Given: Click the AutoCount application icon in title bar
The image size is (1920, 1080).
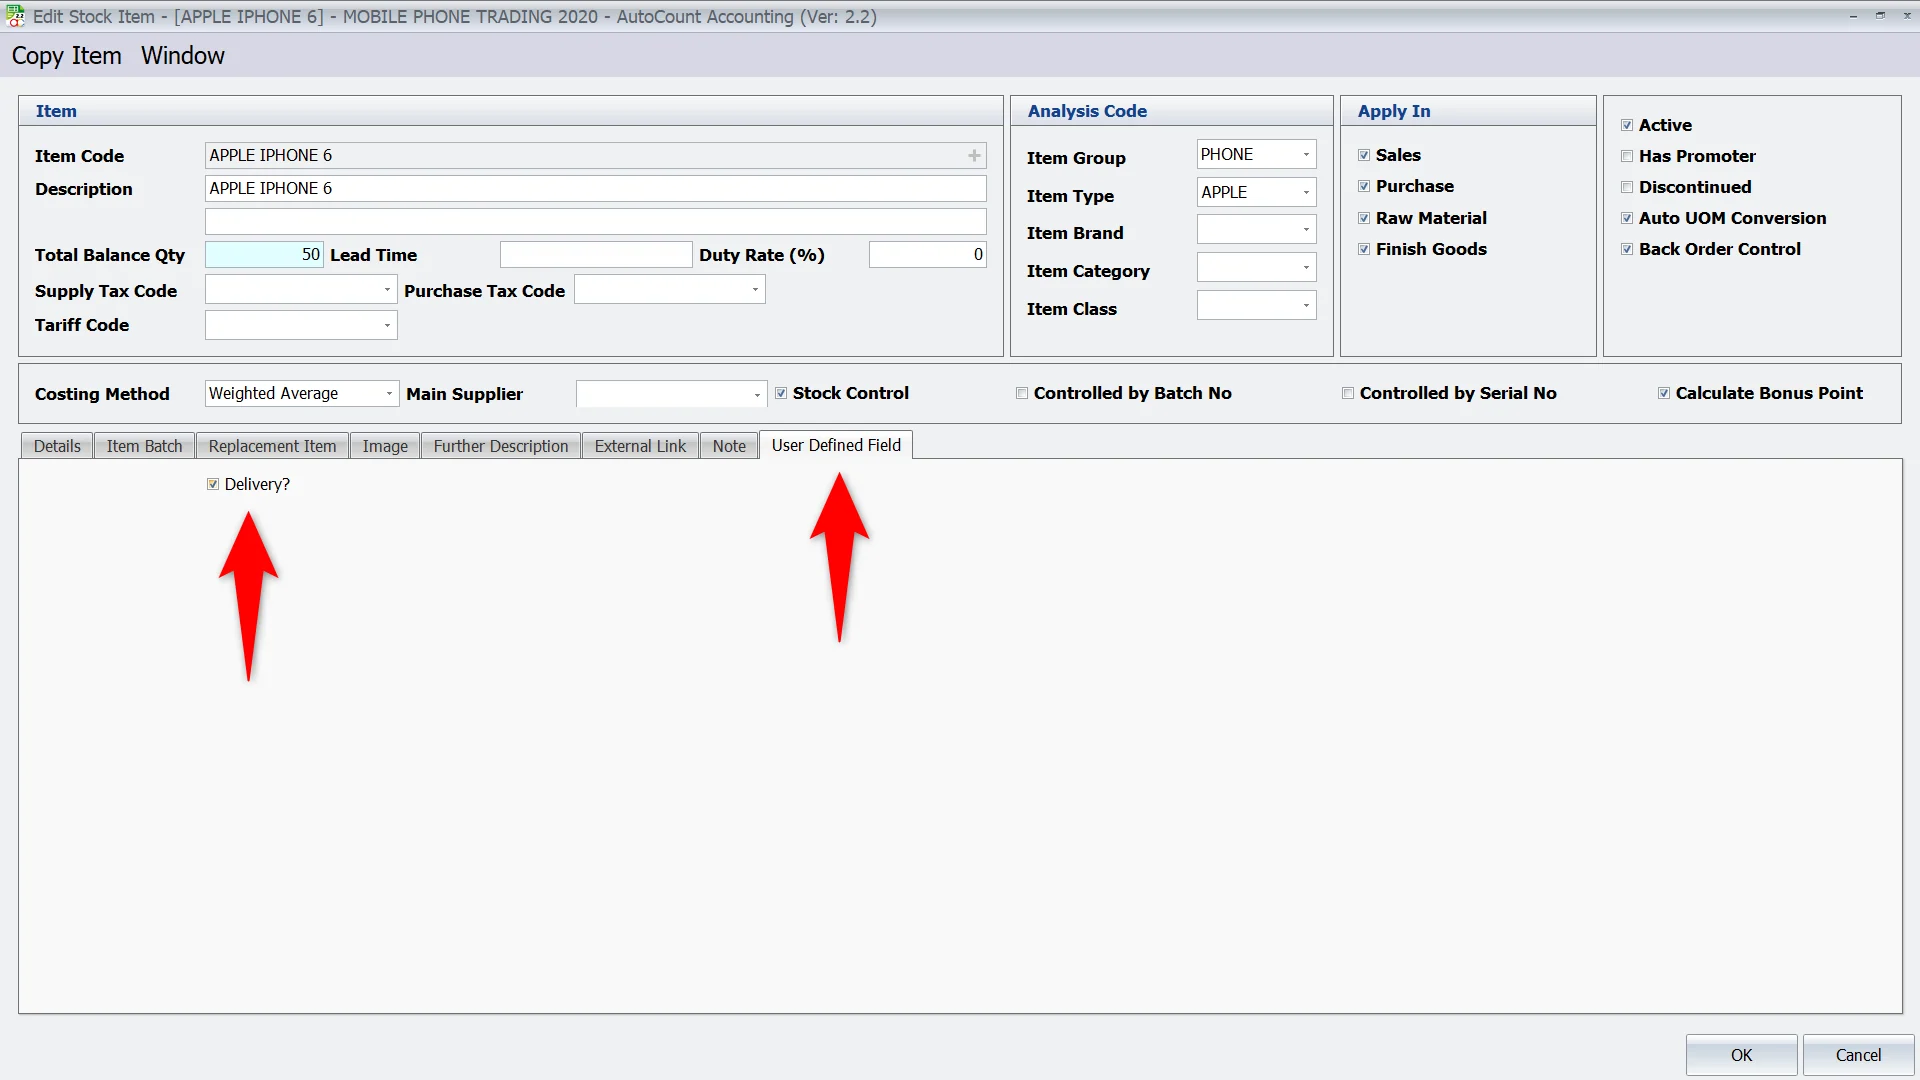Looking at the screenshot, I should (15, 16).
